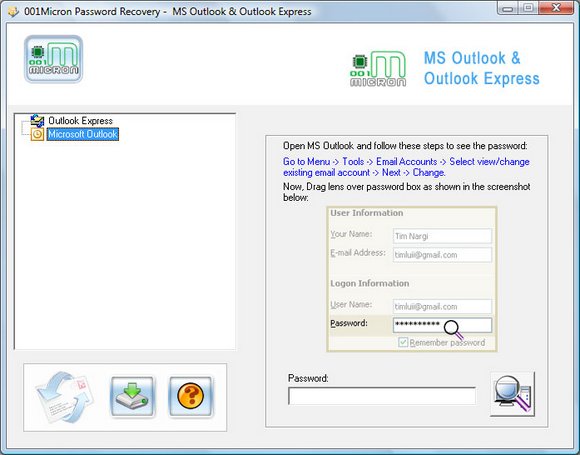The image size is (580, 455).
Task: Click the Outlook Express envelope icon in tree
Action: click(37, 121)
